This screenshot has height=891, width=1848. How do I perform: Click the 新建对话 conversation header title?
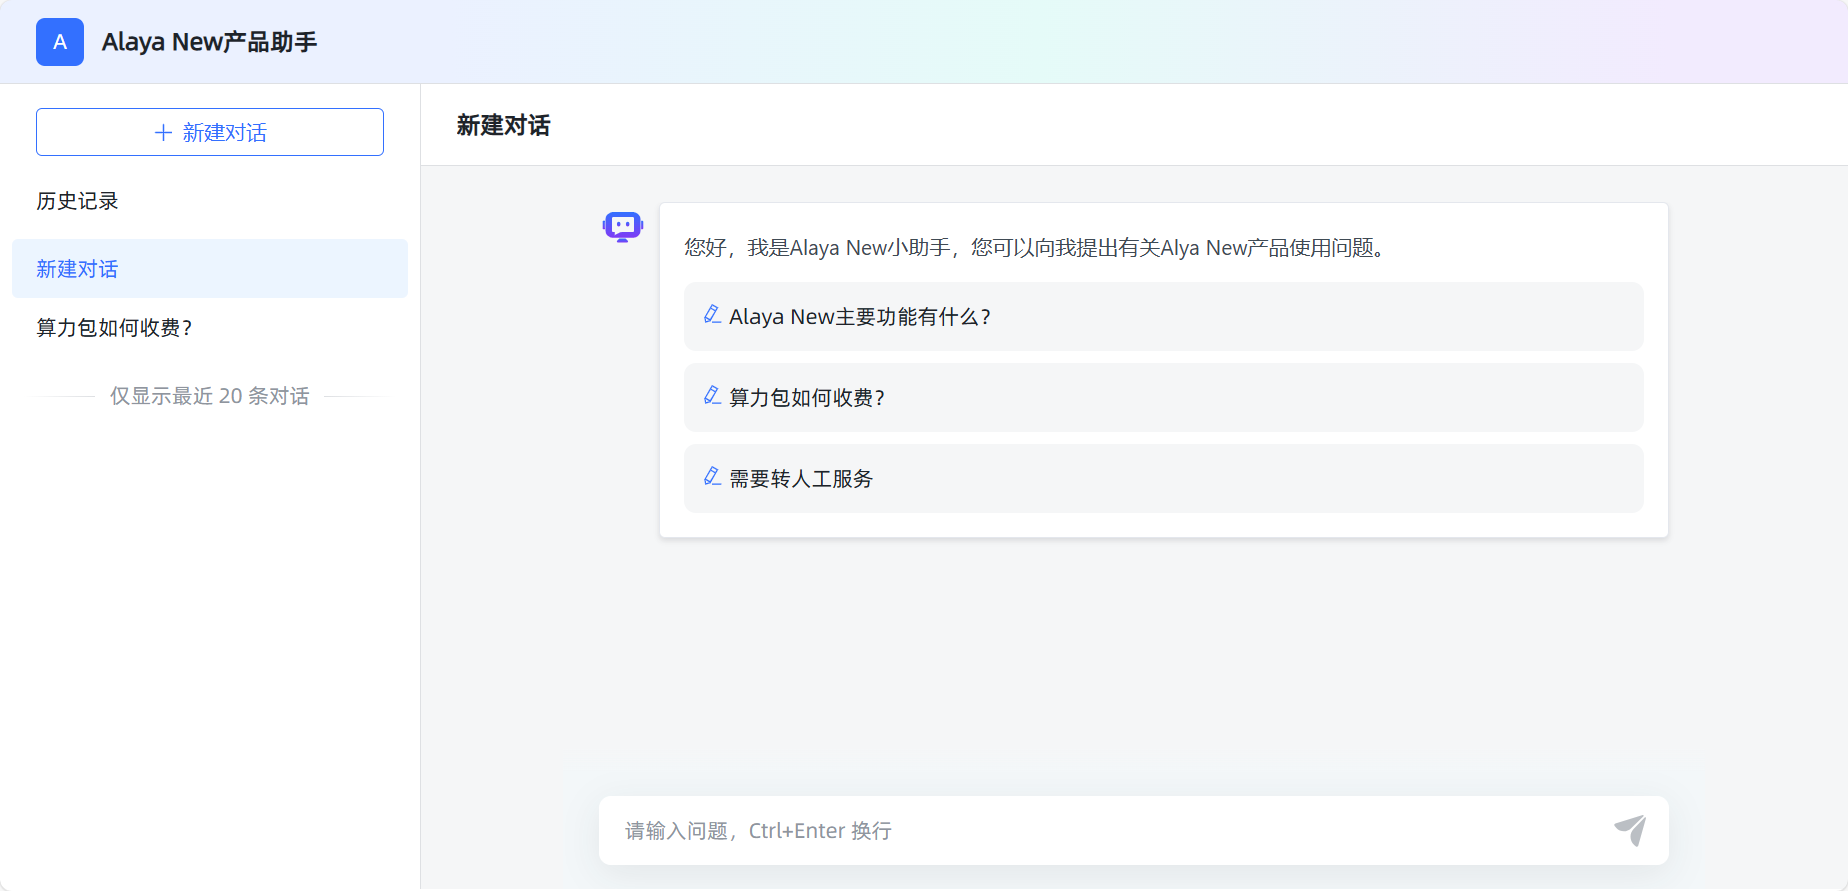click(503, 126)
